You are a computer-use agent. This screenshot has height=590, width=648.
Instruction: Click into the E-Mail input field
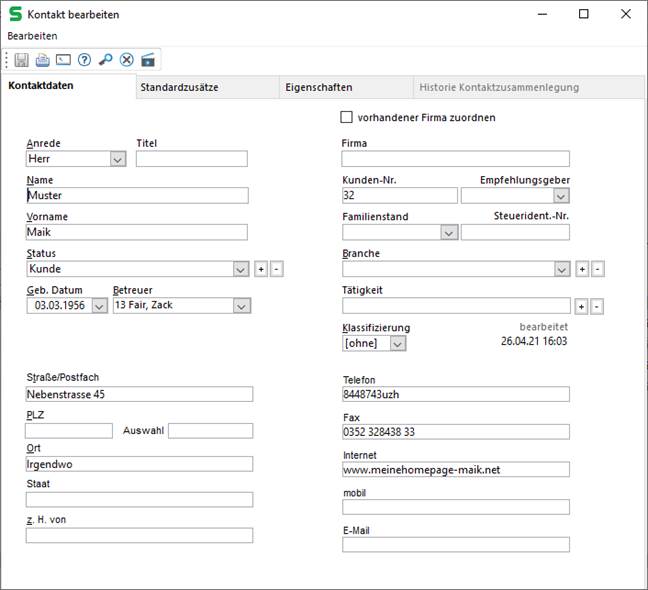coord(455,545)
